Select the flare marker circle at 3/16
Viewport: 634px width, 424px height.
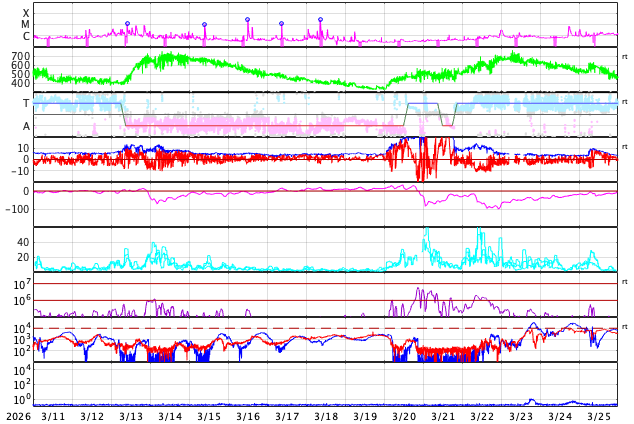[247, 19]
